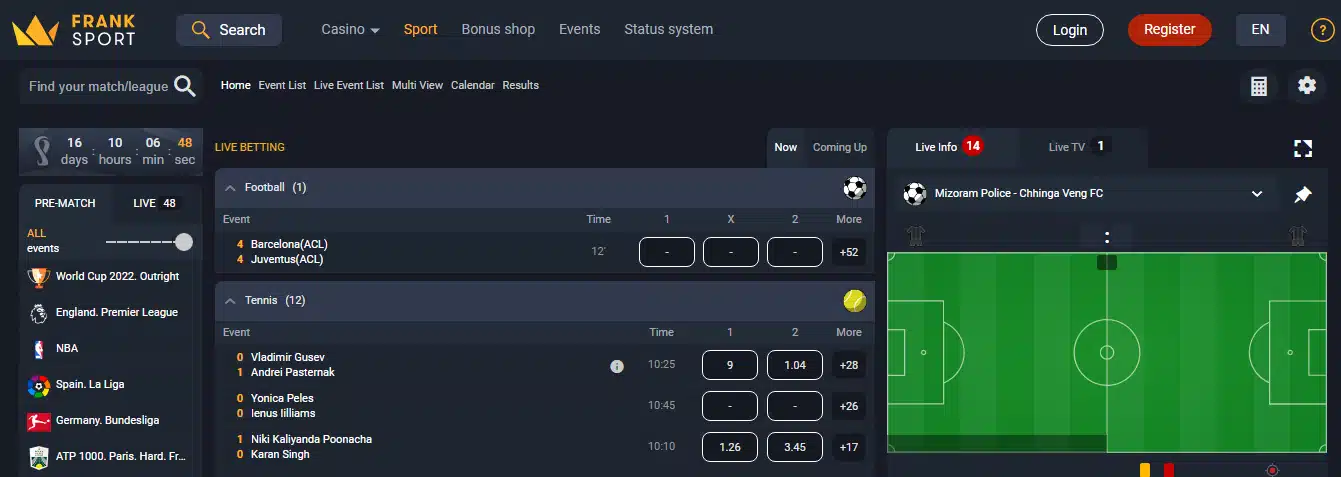Click the ATP 1000 Paris tournament icon
The width and height of the screenshot is (1341, 477).
39,457
